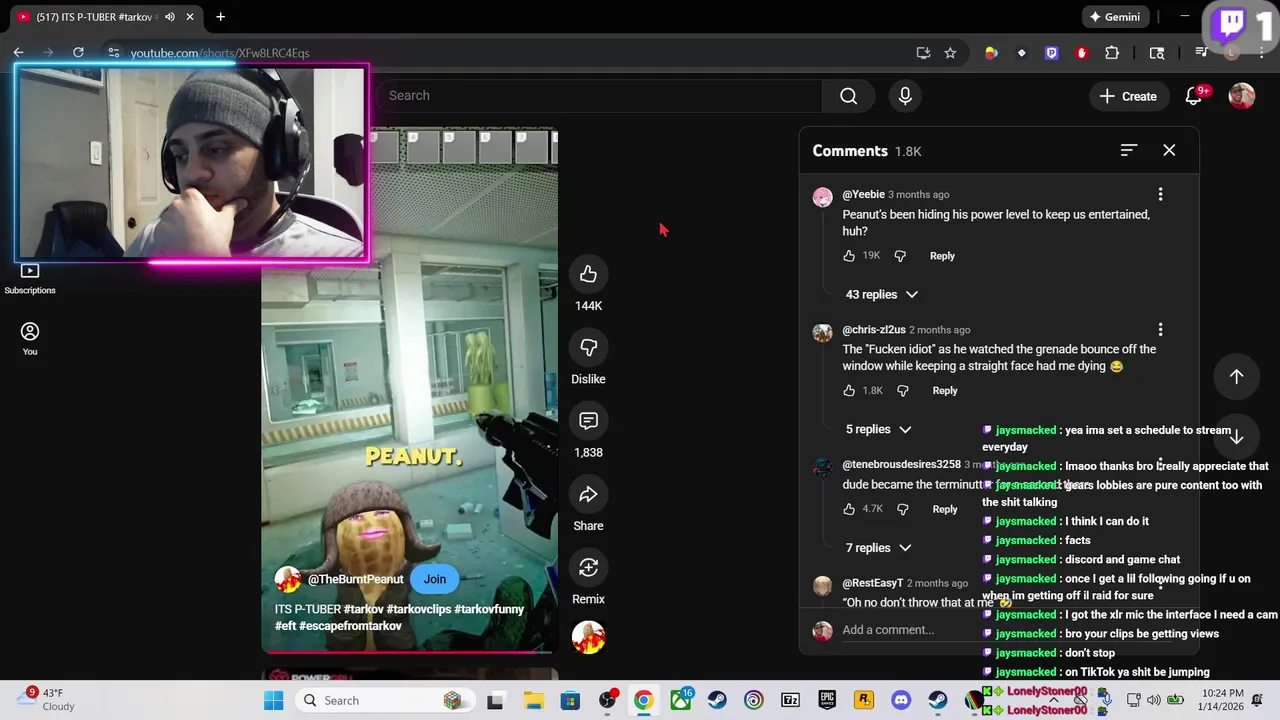Open @chris-zl2us channel link
This screenshot has width=1280, height=720.
coord(874,329)
